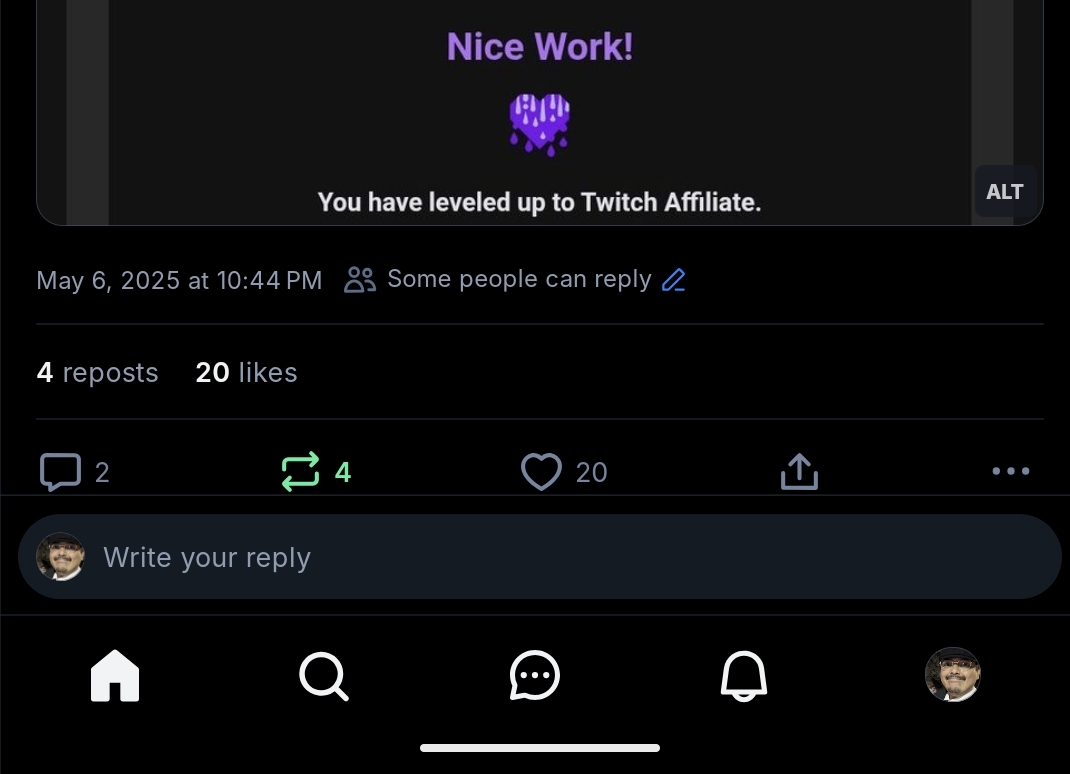Open the three-dot post options menu
This screenshot has width=1070, height=774.
tap(1010, 471)
